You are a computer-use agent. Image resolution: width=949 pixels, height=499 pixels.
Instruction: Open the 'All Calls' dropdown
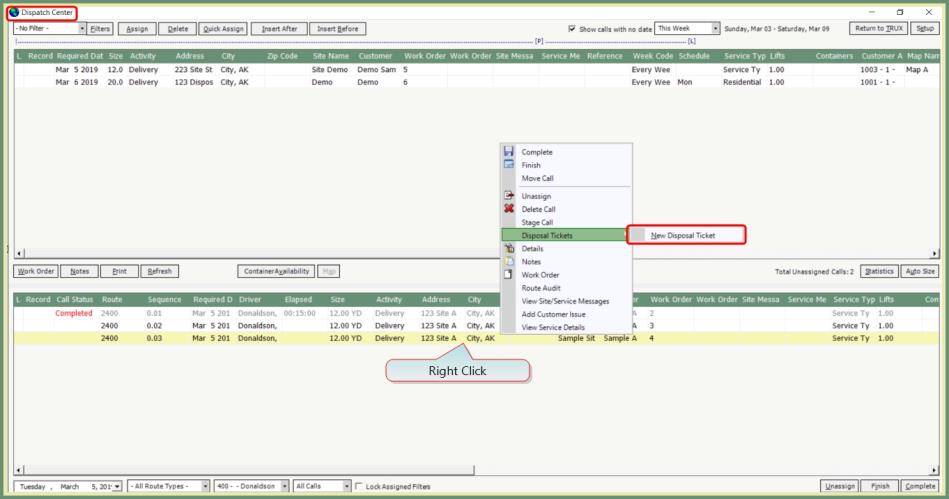(347, 486)
